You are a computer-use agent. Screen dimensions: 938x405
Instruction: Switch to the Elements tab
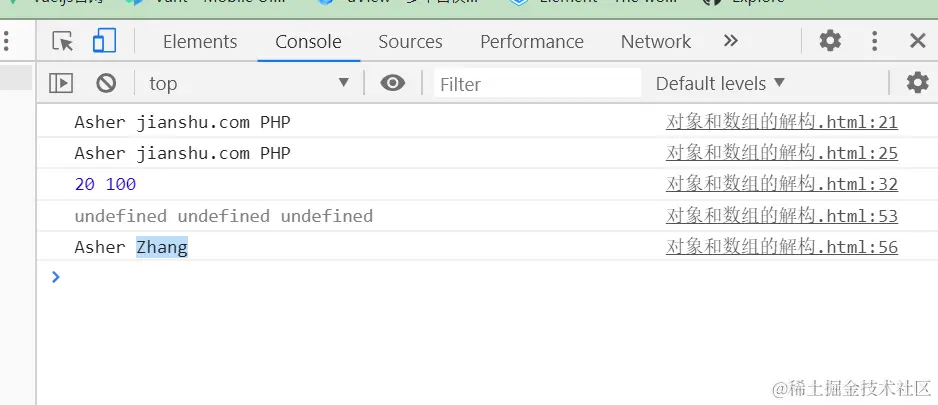tap(200, 41)
